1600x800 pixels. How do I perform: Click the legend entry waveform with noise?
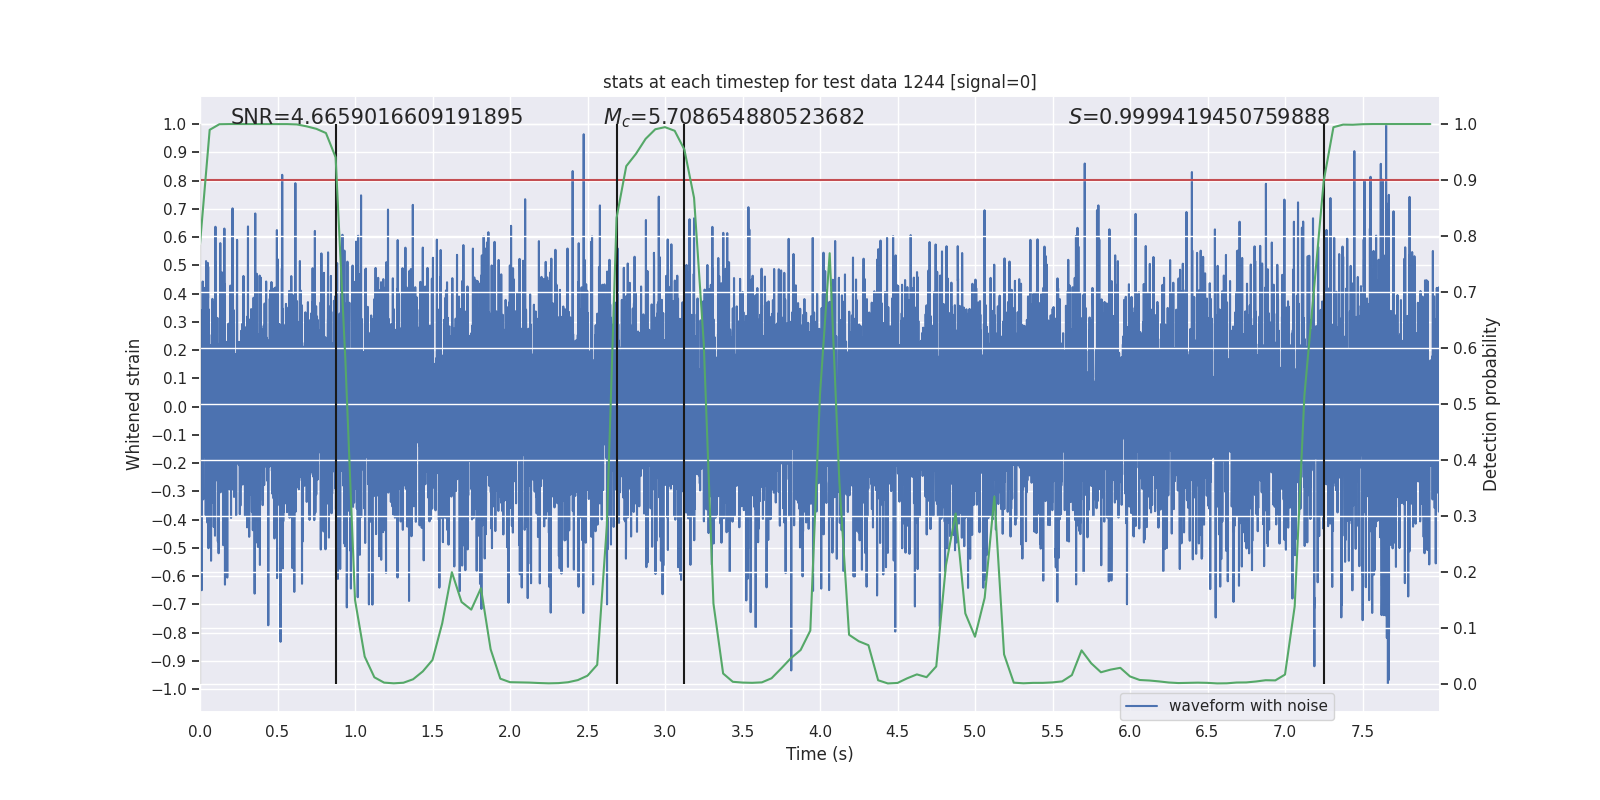[x=1248, y=706]
